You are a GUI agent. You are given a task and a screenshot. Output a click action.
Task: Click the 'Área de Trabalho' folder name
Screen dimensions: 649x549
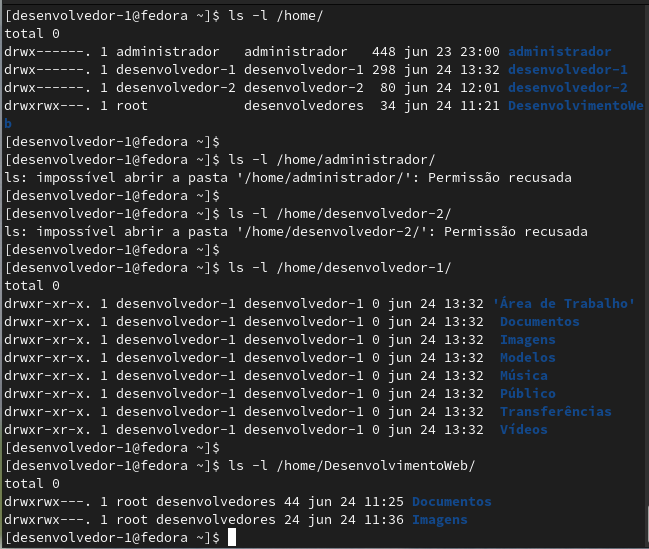[563, 303]
